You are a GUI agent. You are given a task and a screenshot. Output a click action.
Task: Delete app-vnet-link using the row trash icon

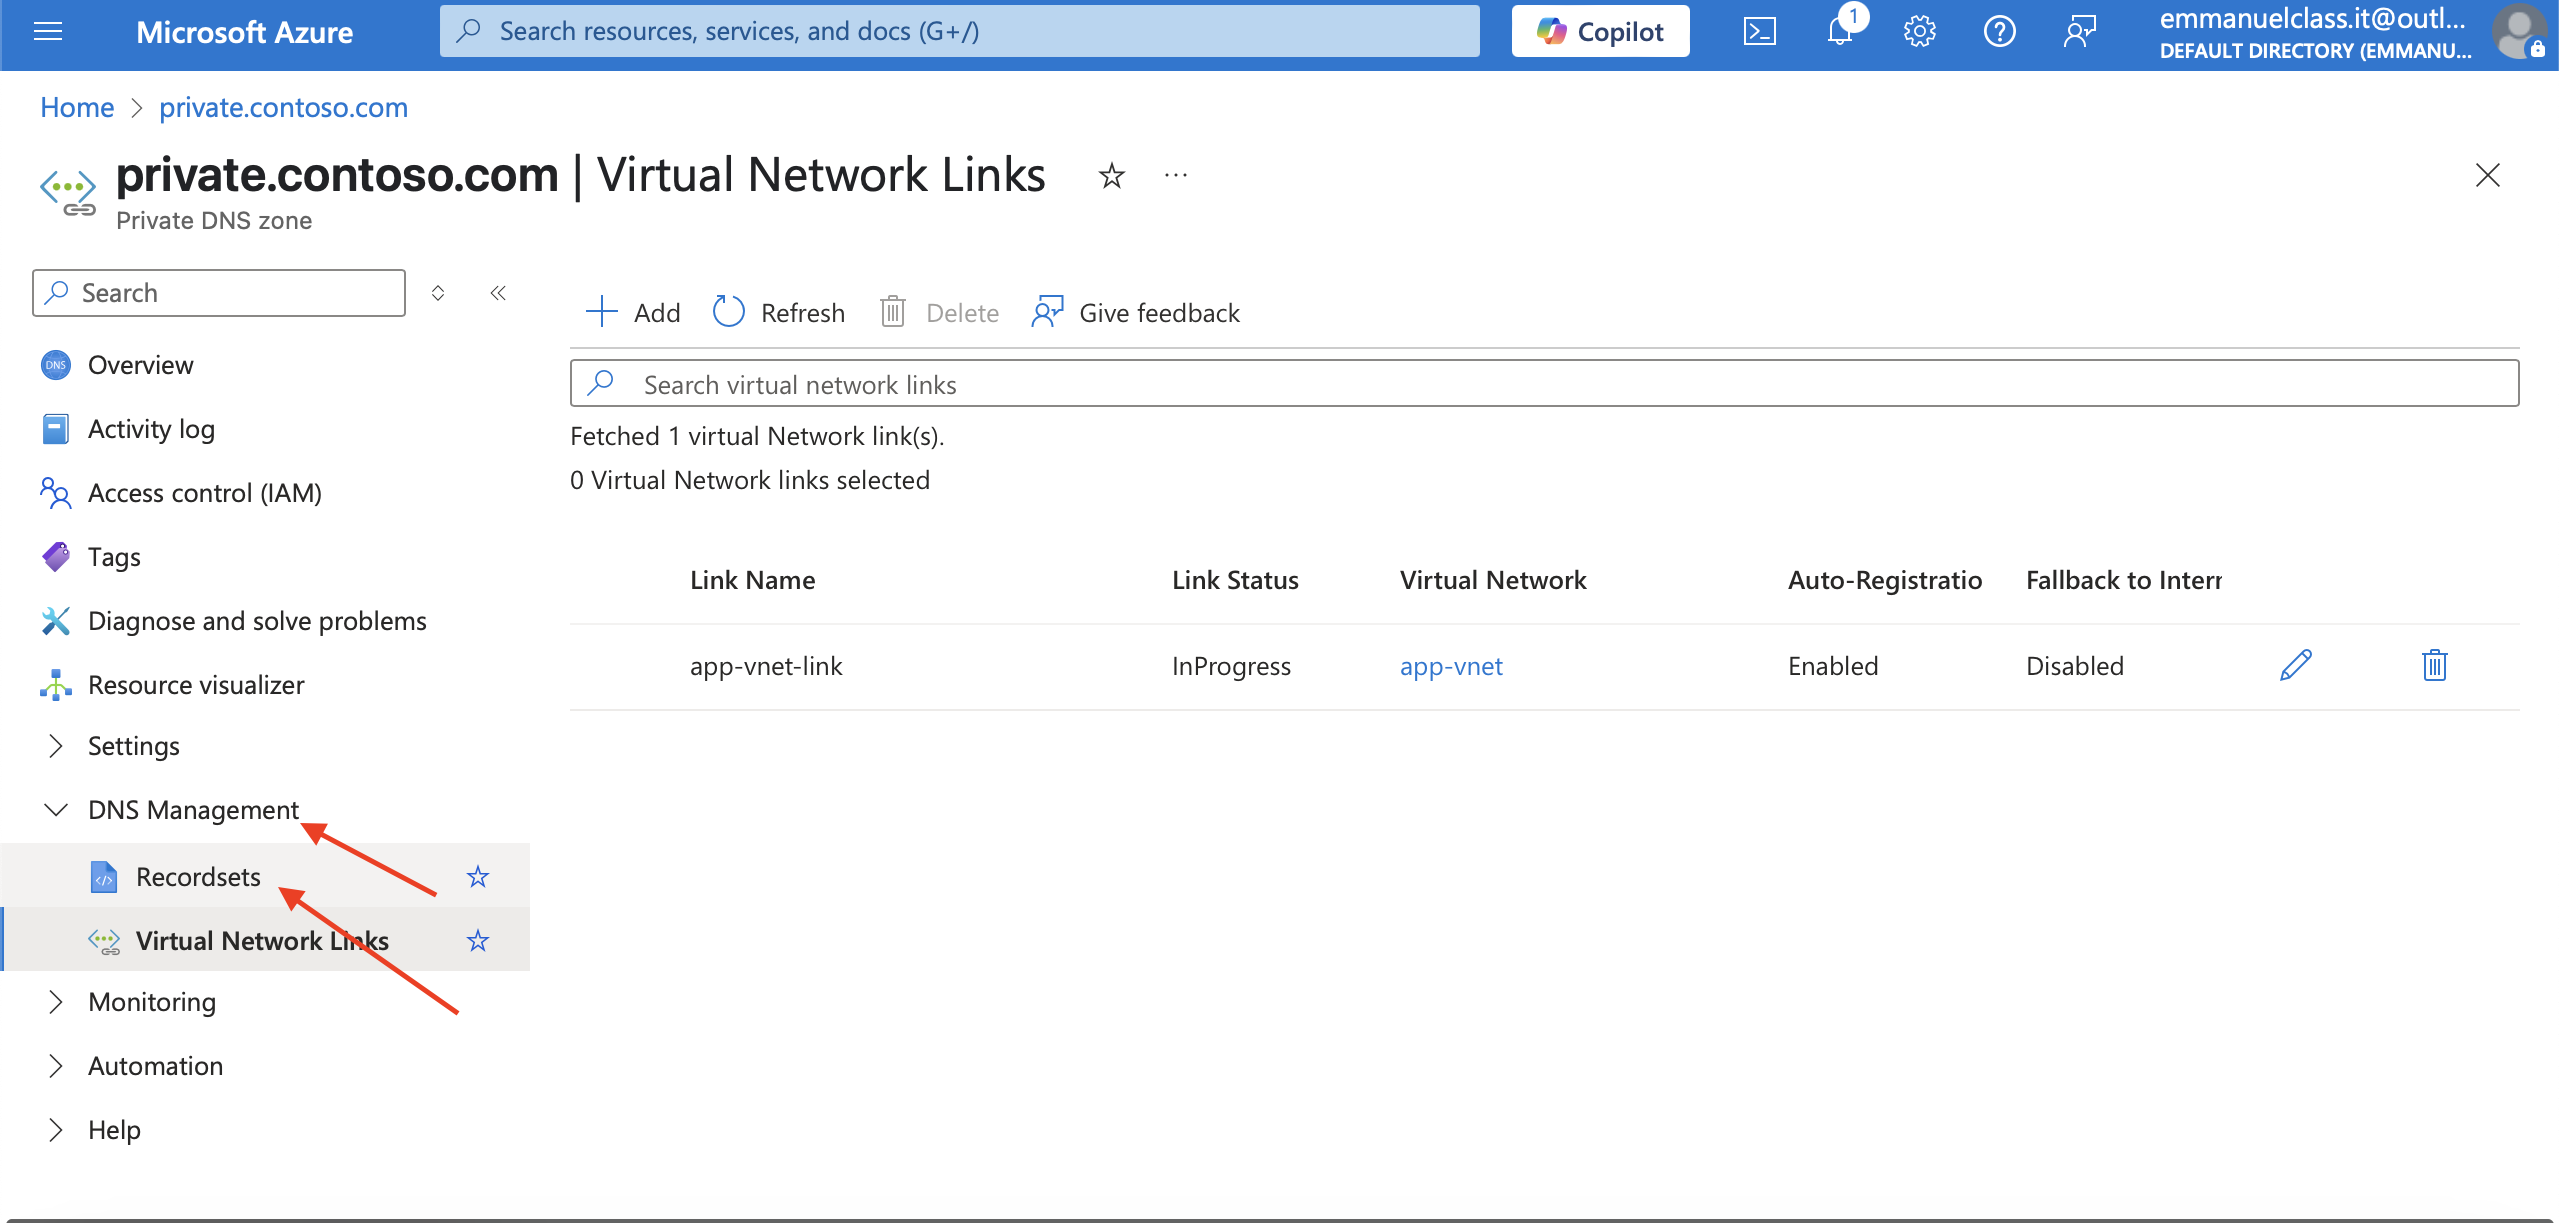tap(2435, 665)
